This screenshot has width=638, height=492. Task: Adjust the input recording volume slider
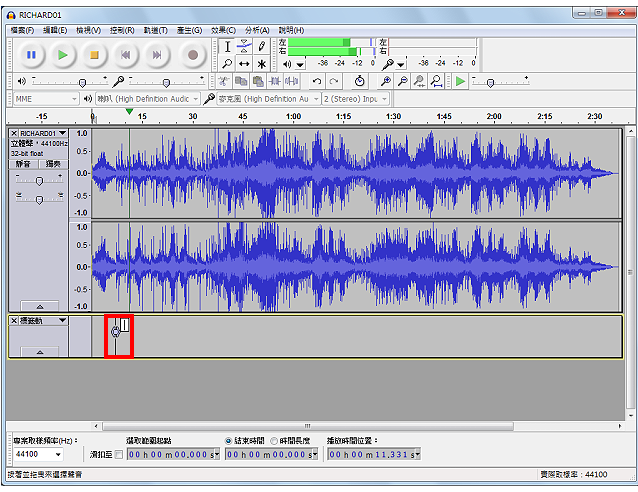pyautogui.click(x=167, y=81)
